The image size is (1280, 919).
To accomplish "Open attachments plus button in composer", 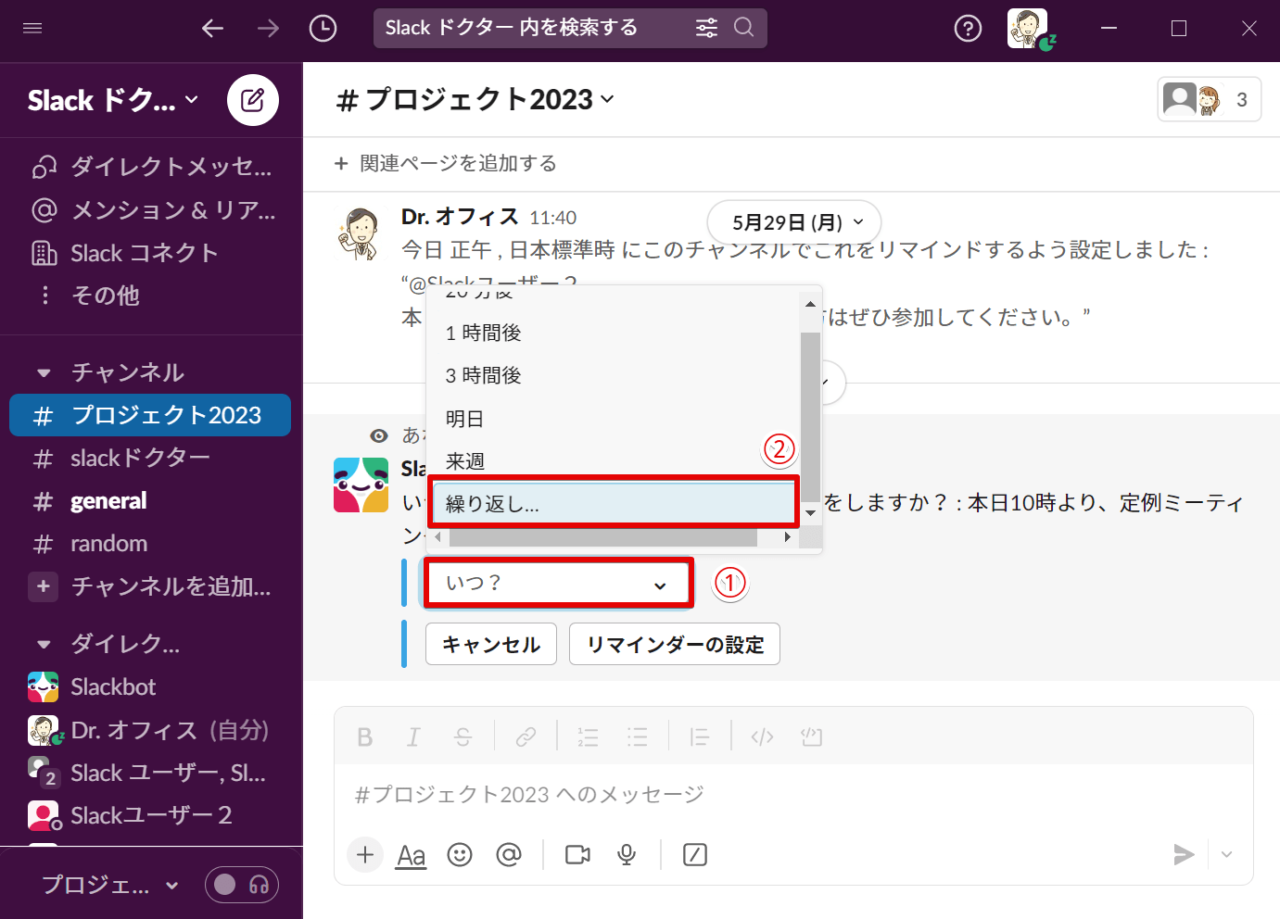I will [x=365, y=855].
